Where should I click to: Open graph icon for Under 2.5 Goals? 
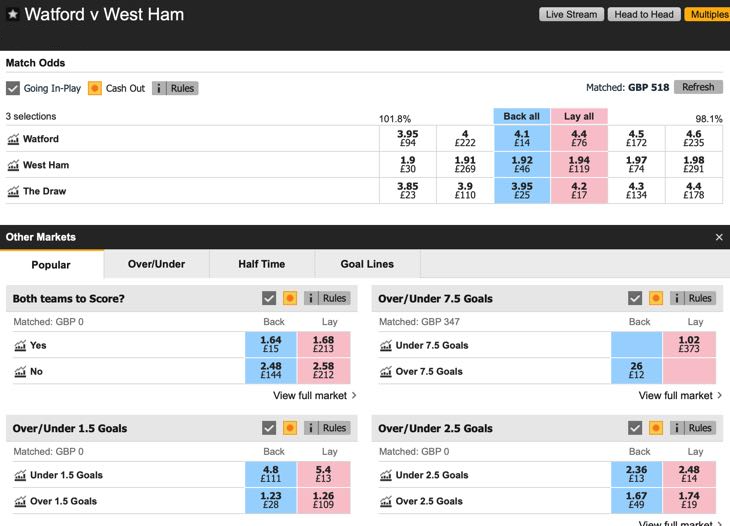pos(385,475)
